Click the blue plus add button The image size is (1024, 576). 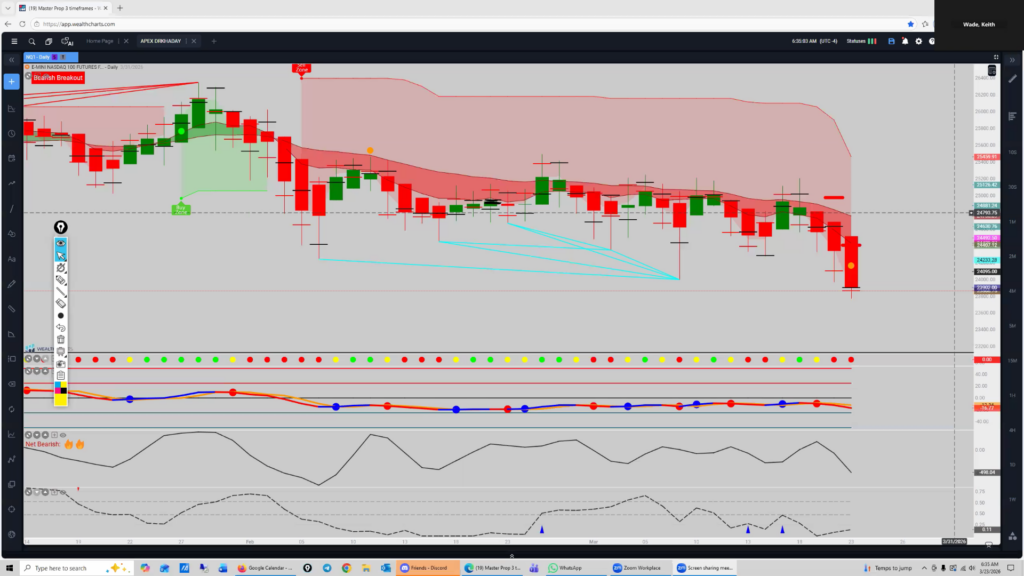(12, 81)
